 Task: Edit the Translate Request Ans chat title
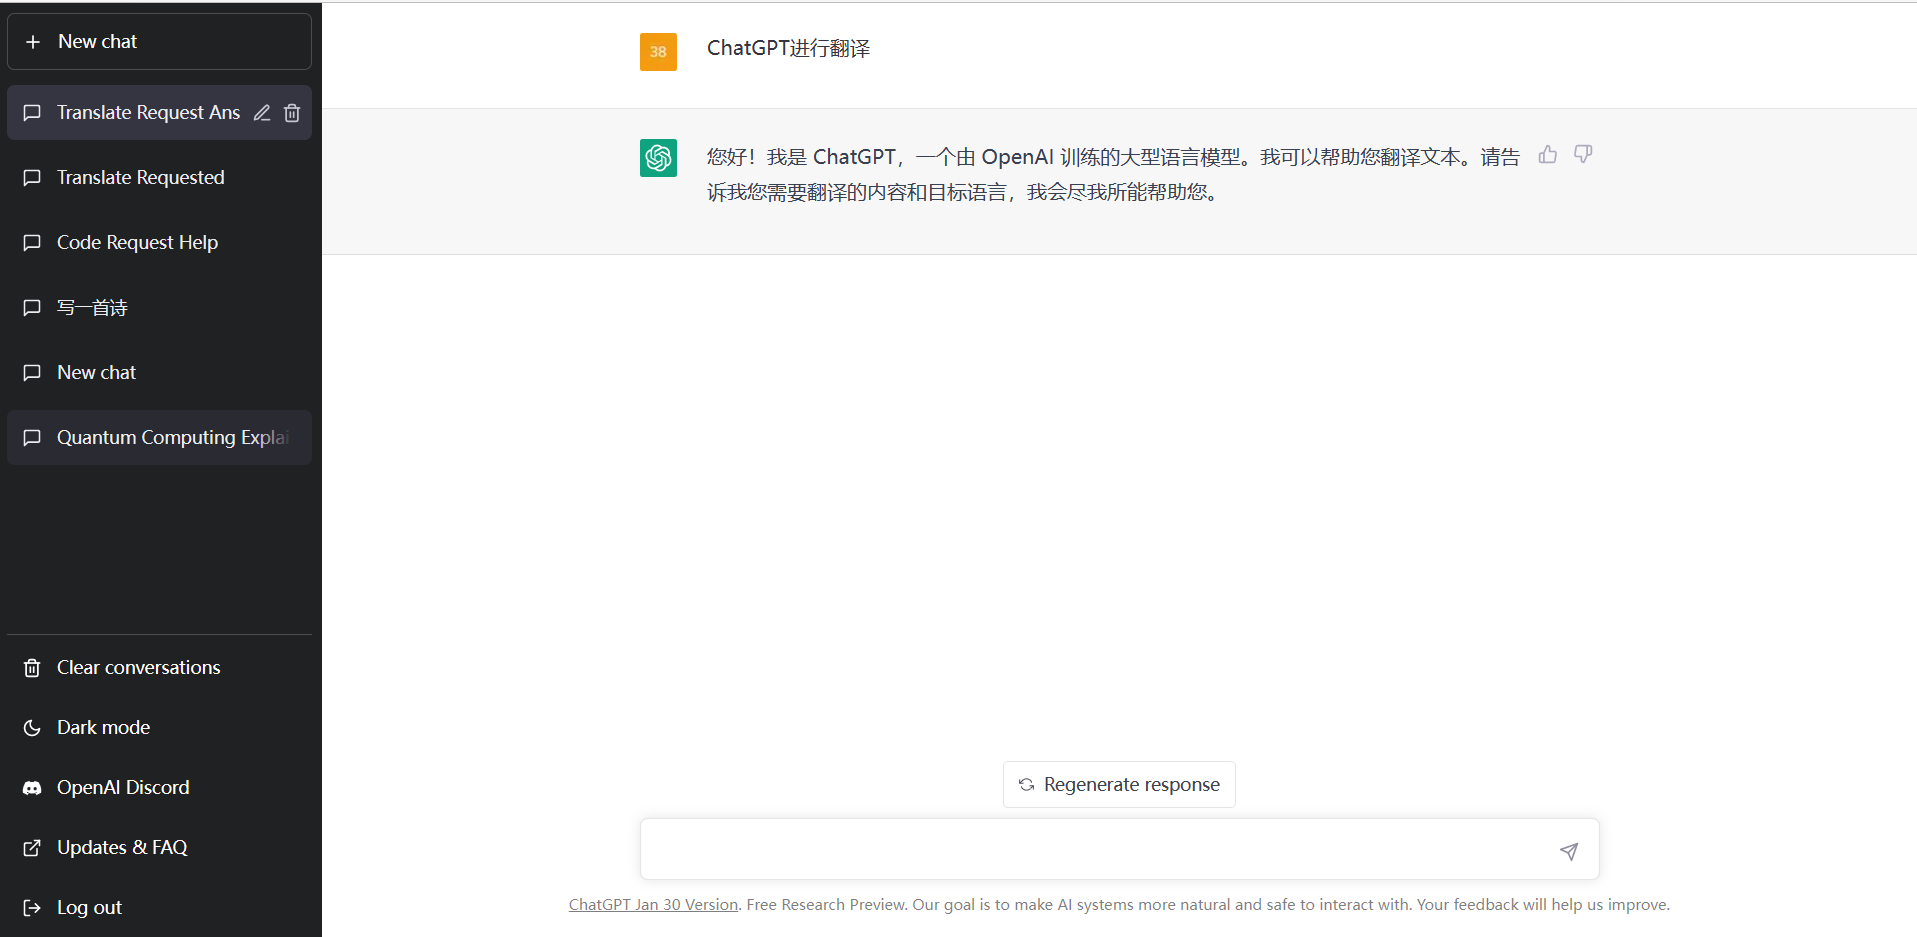click(x=262, y=113)
